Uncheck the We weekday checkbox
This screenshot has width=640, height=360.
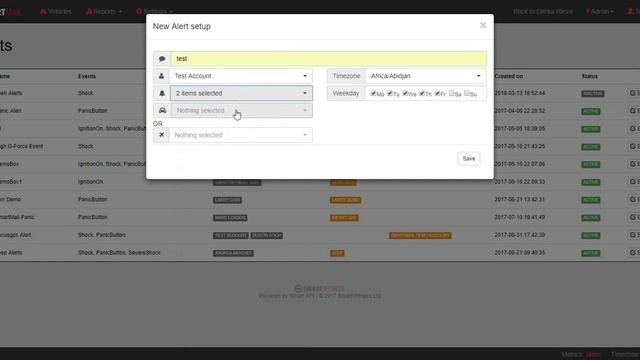(405, 93)
